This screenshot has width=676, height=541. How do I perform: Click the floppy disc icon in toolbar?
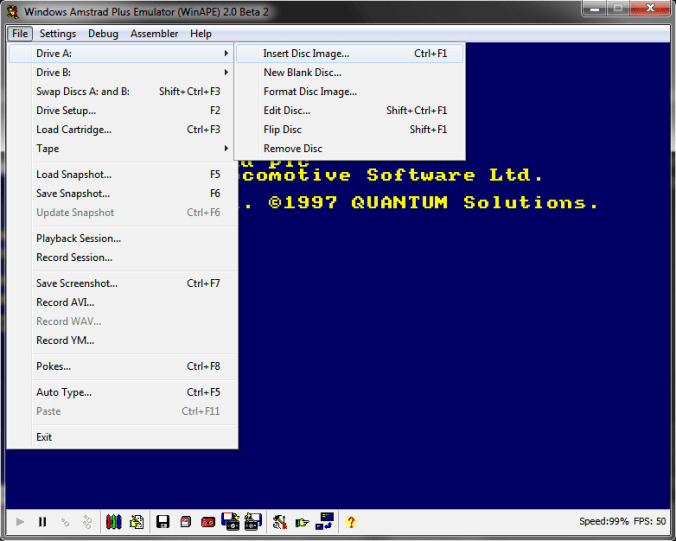(162, 522)
